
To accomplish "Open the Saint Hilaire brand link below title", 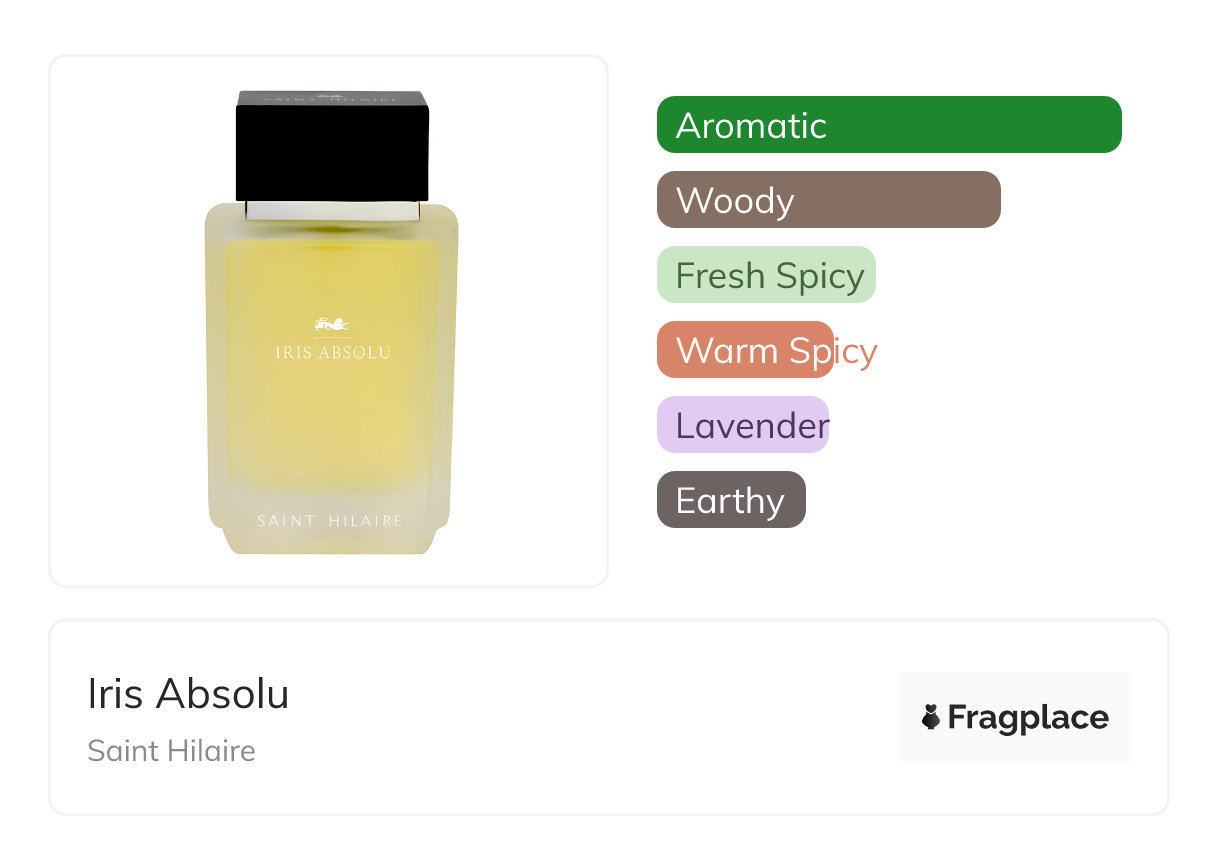I will tap(171, 751).
